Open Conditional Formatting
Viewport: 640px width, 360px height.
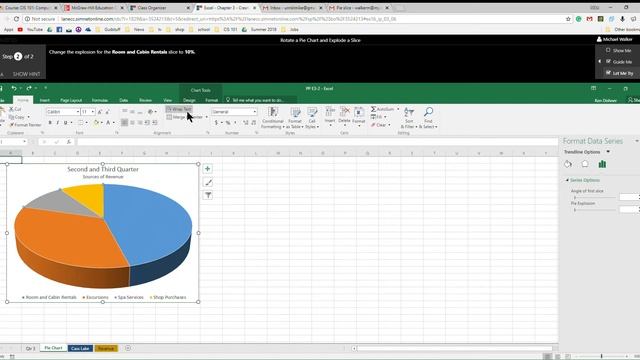point(273,118)
